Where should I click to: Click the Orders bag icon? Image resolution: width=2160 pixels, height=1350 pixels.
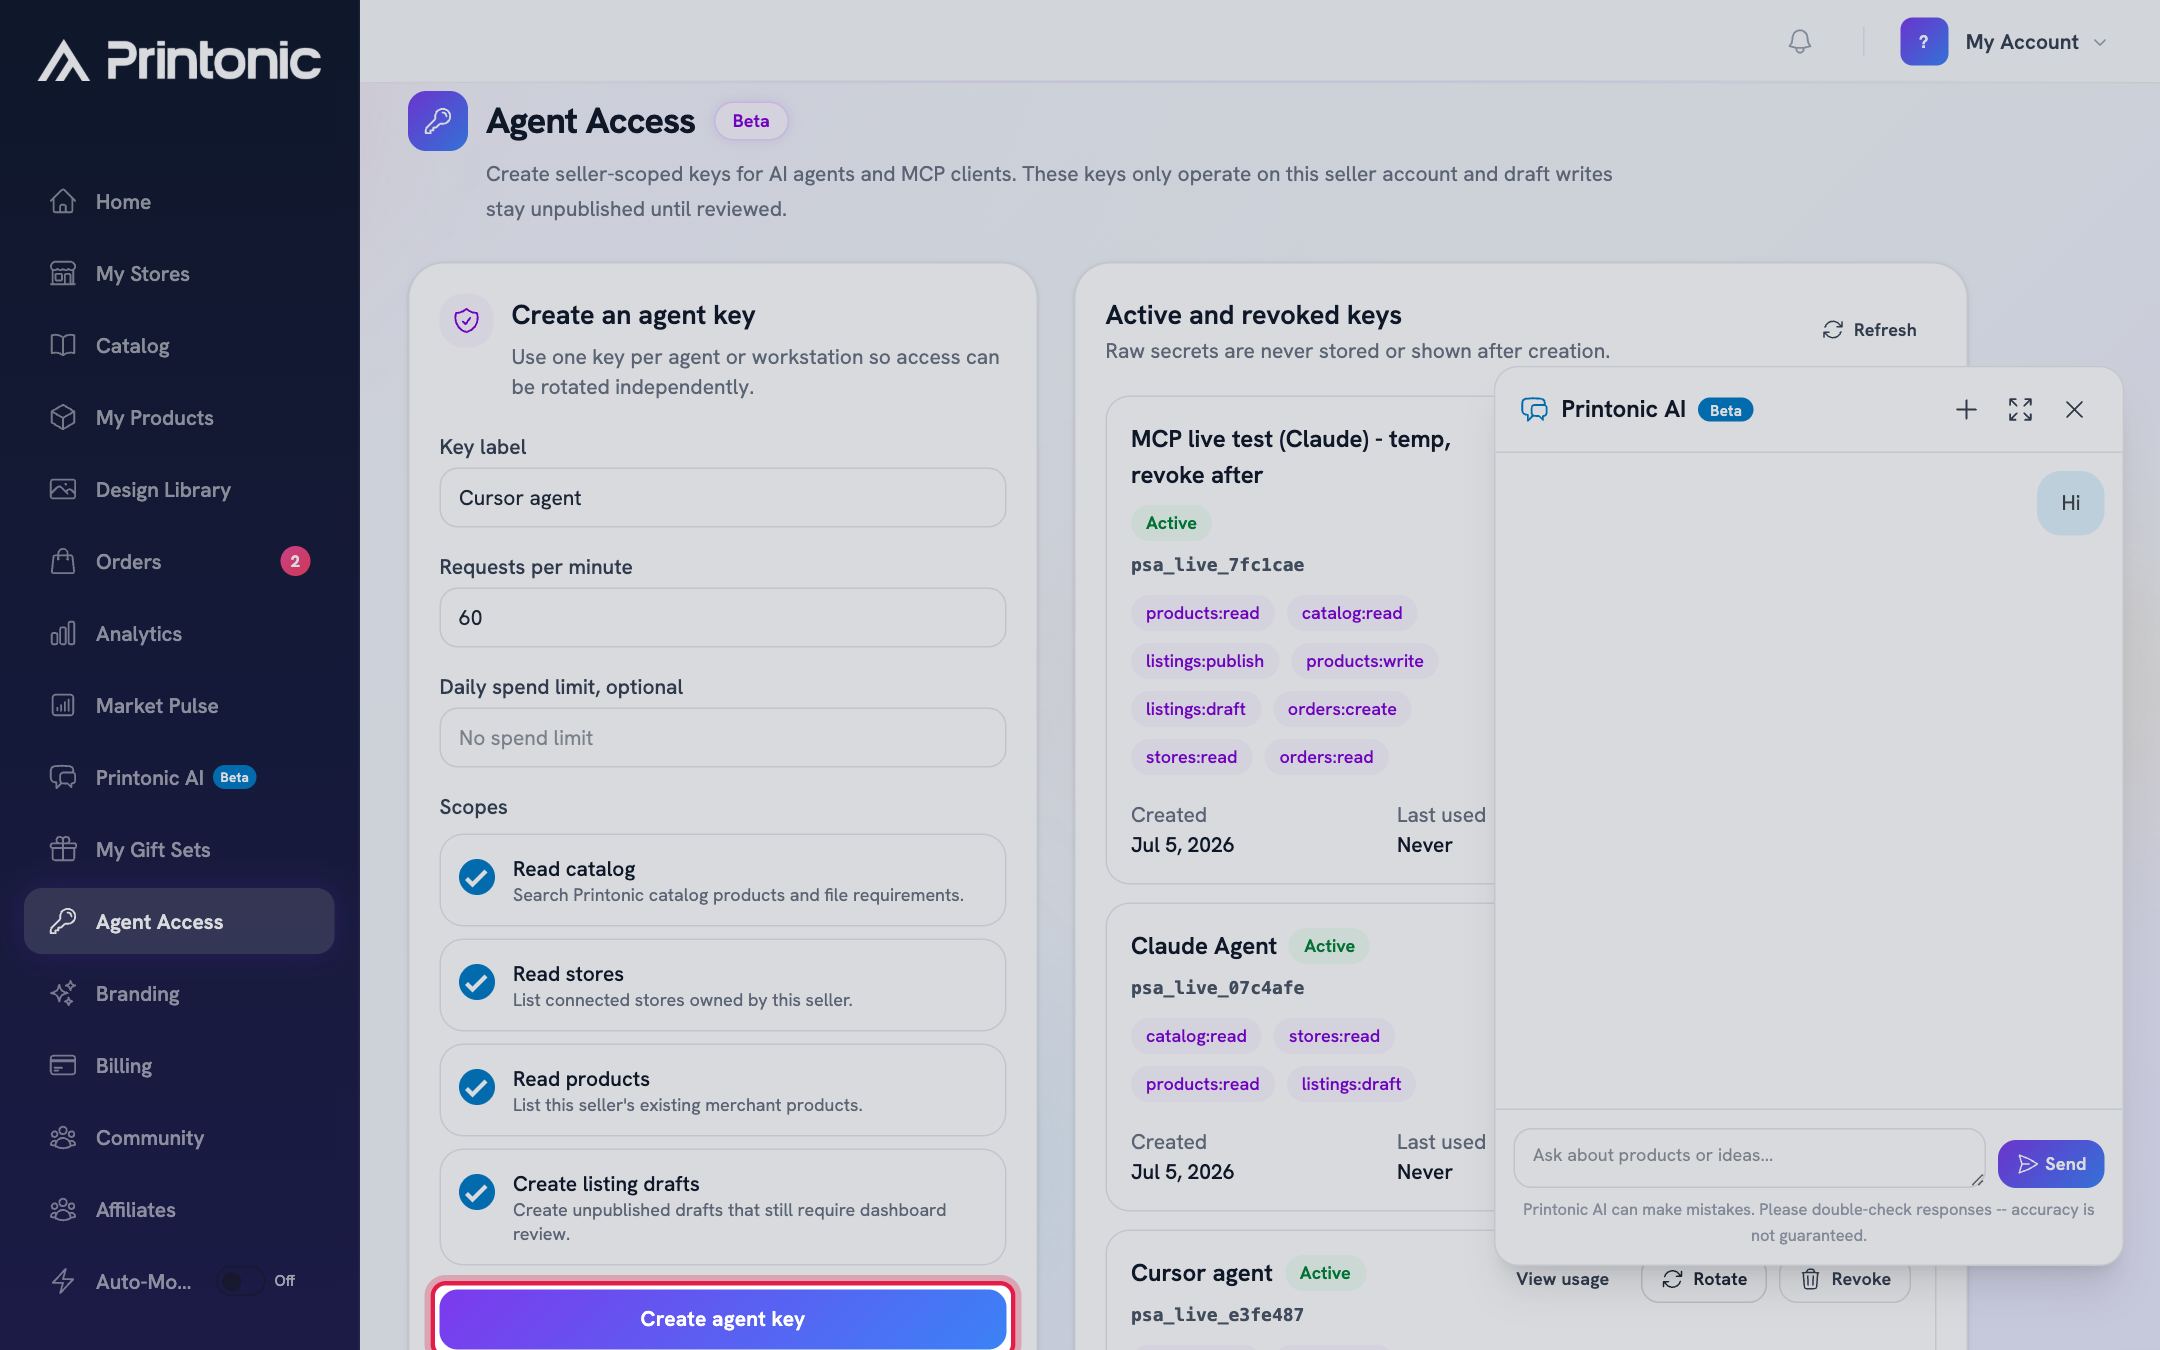click(x=63, y=561)
